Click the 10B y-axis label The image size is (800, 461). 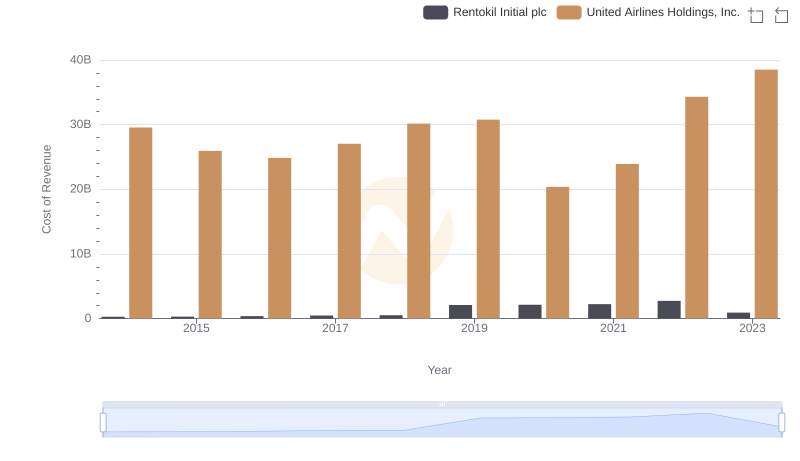pos(81,254)
